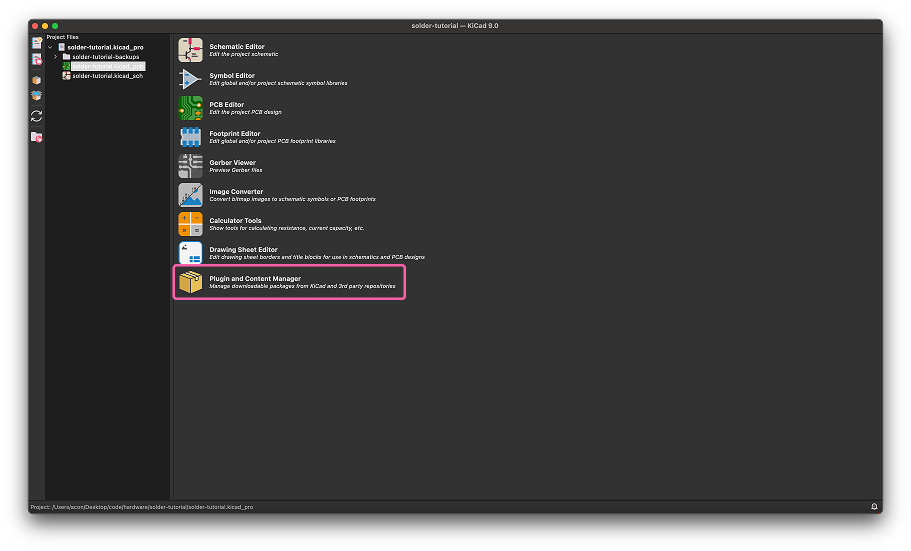Open notifications bell in status bar
This screenshot has height=551, width=911.
(x=874, y=507)
